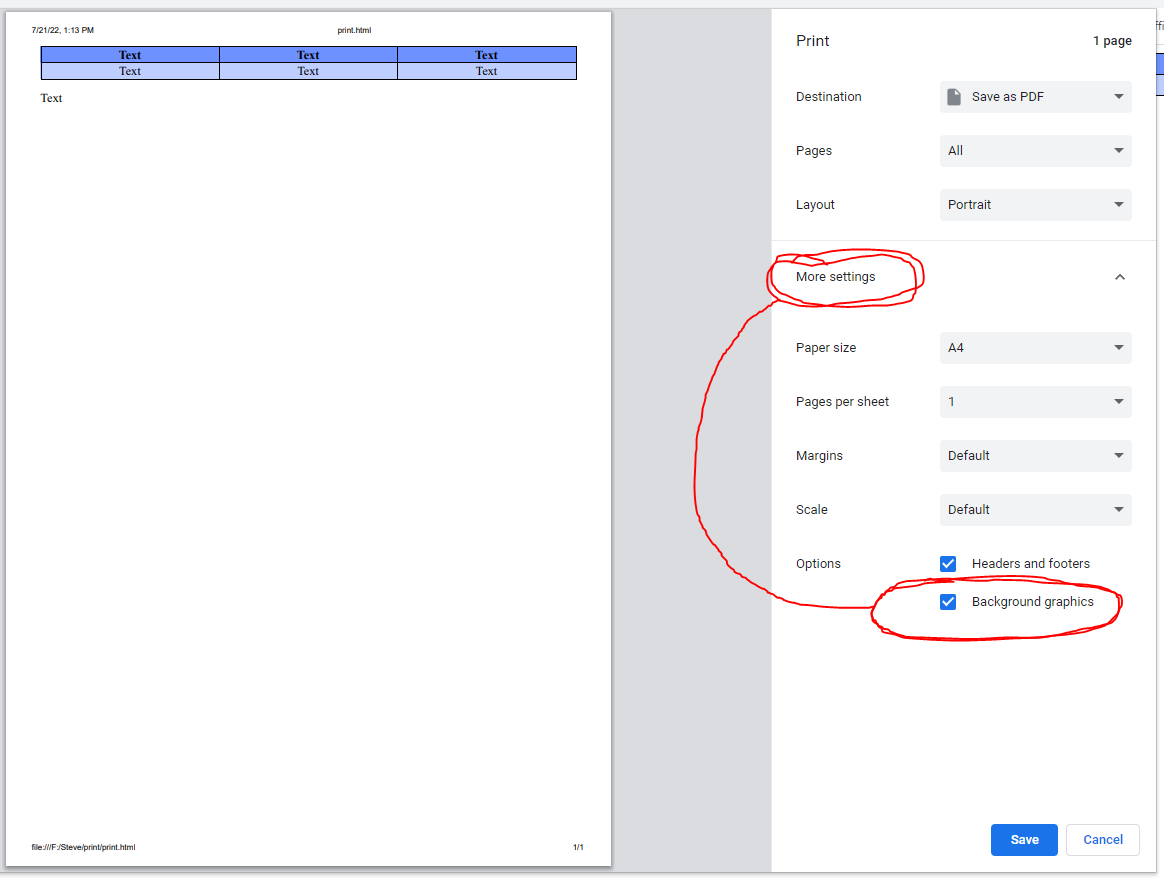Image resolution: width=1164 pixels, height=880 pixels.
Task: Open the Pages per sheet dropdown
Action: (1035, 402)
